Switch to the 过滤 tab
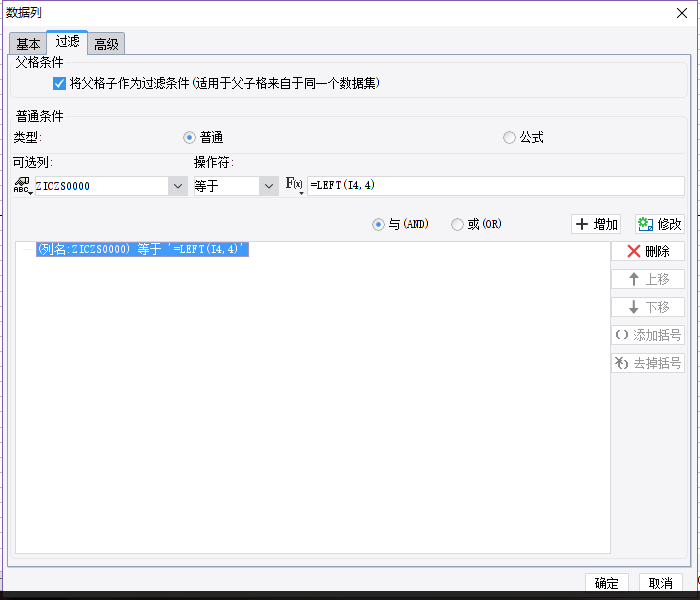The height and width of the screenshot is (600, 700). [x=67, y=42]
